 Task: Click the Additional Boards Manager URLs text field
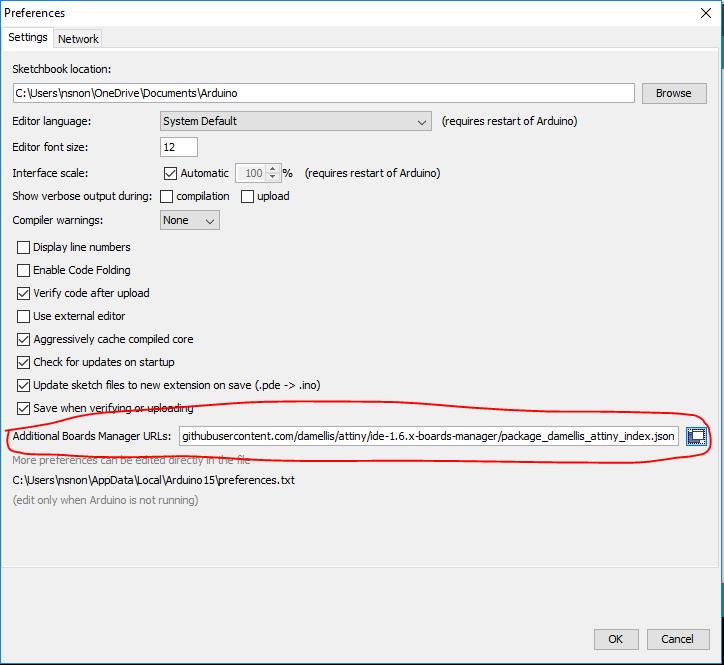click(x=428, y=436)
